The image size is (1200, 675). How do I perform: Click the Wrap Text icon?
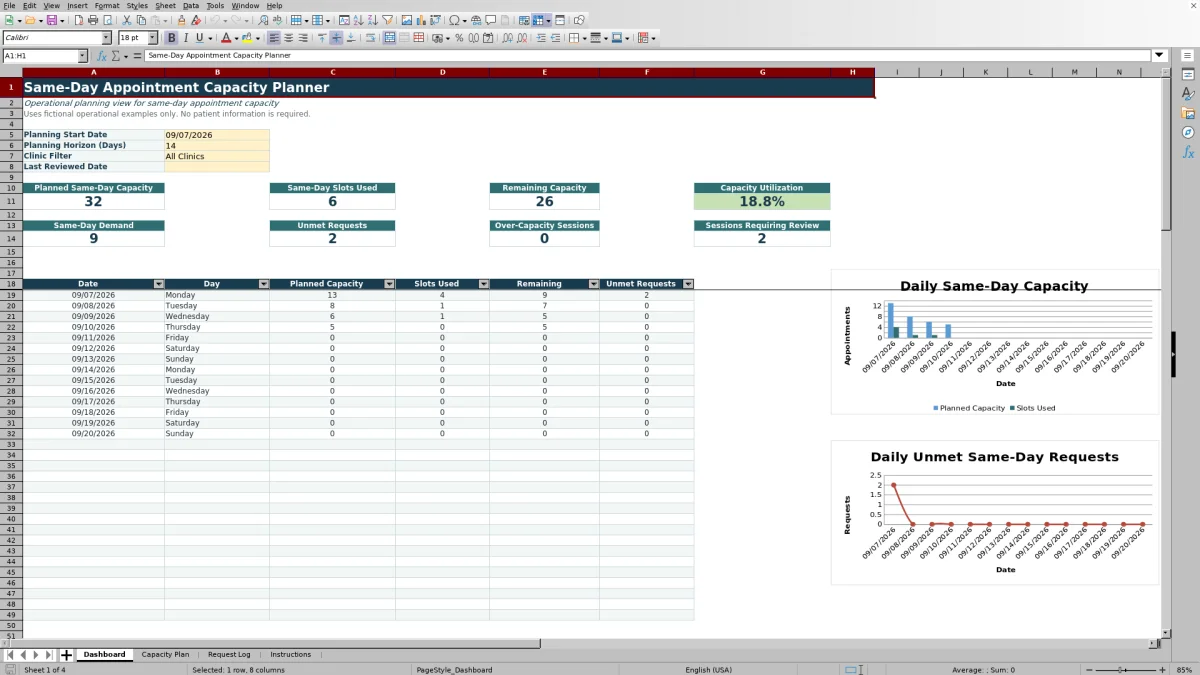(371, 38)
